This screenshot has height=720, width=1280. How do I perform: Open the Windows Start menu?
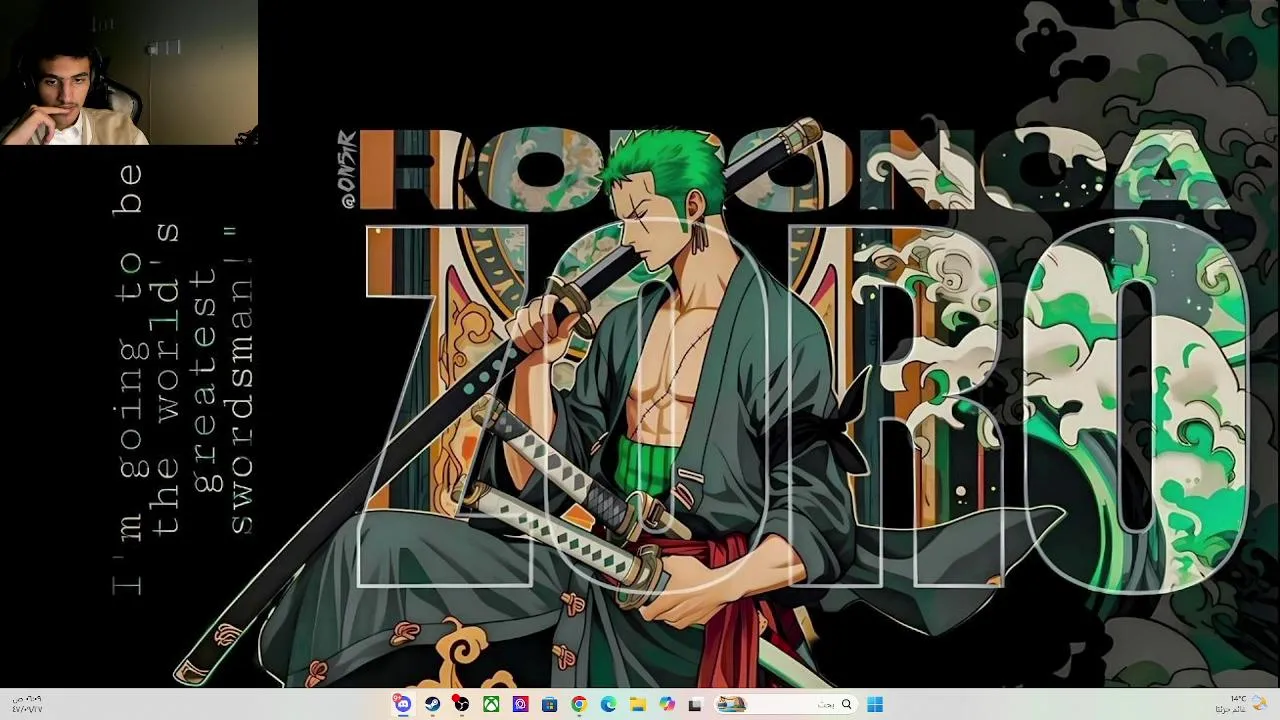pos(875,704)
